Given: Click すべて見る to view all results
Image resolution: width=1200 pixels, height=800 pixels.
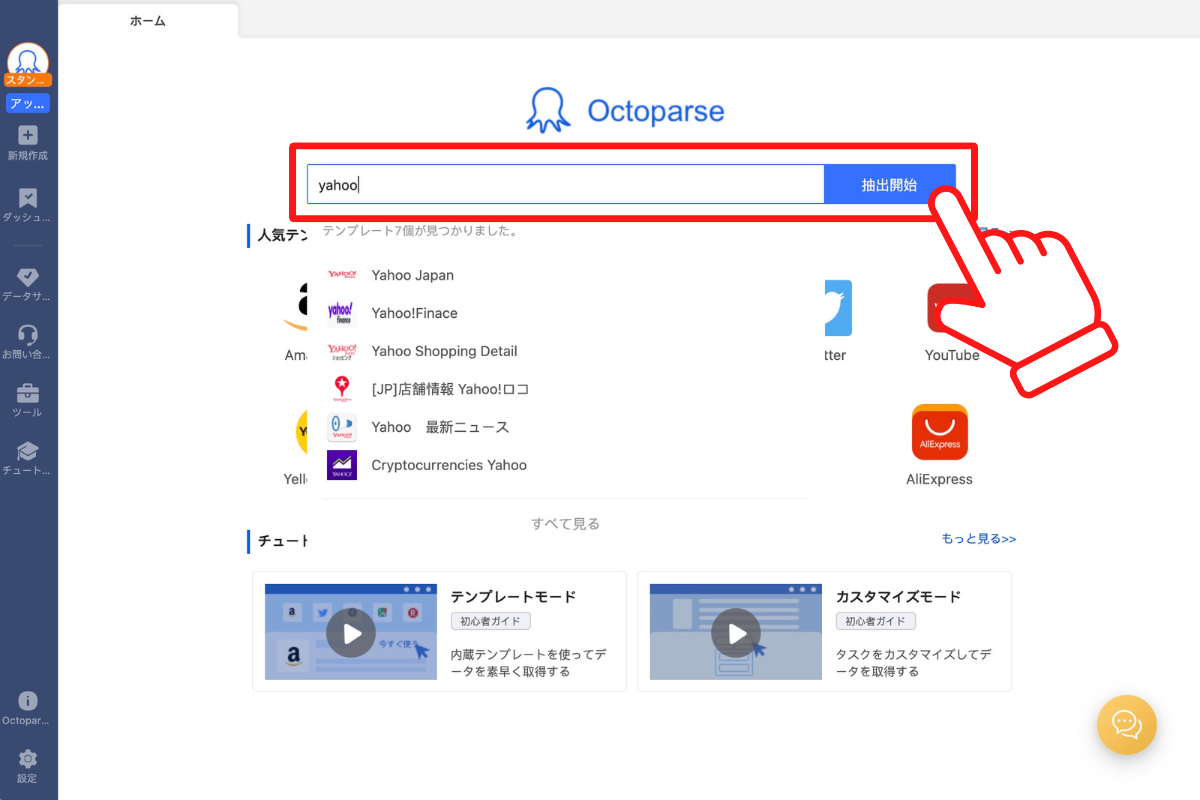Looking at the screenshot, I should pos(565,523).
